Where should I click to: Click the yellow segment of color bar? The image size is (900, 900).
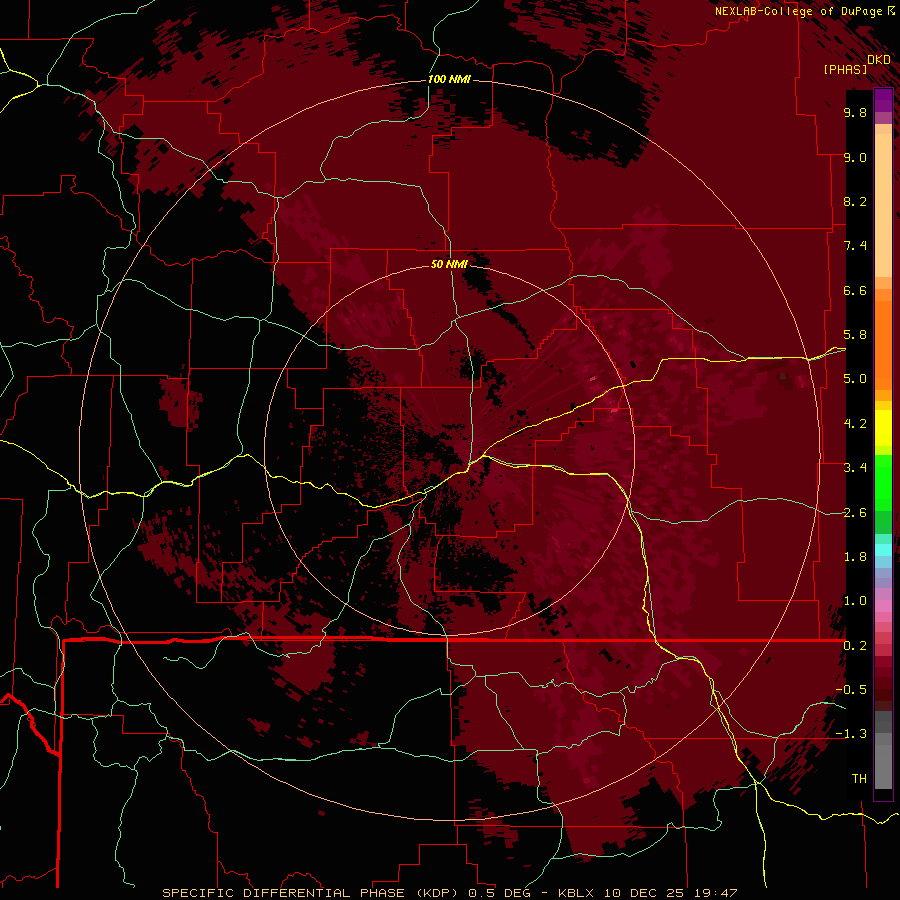[x=883, y=428]
